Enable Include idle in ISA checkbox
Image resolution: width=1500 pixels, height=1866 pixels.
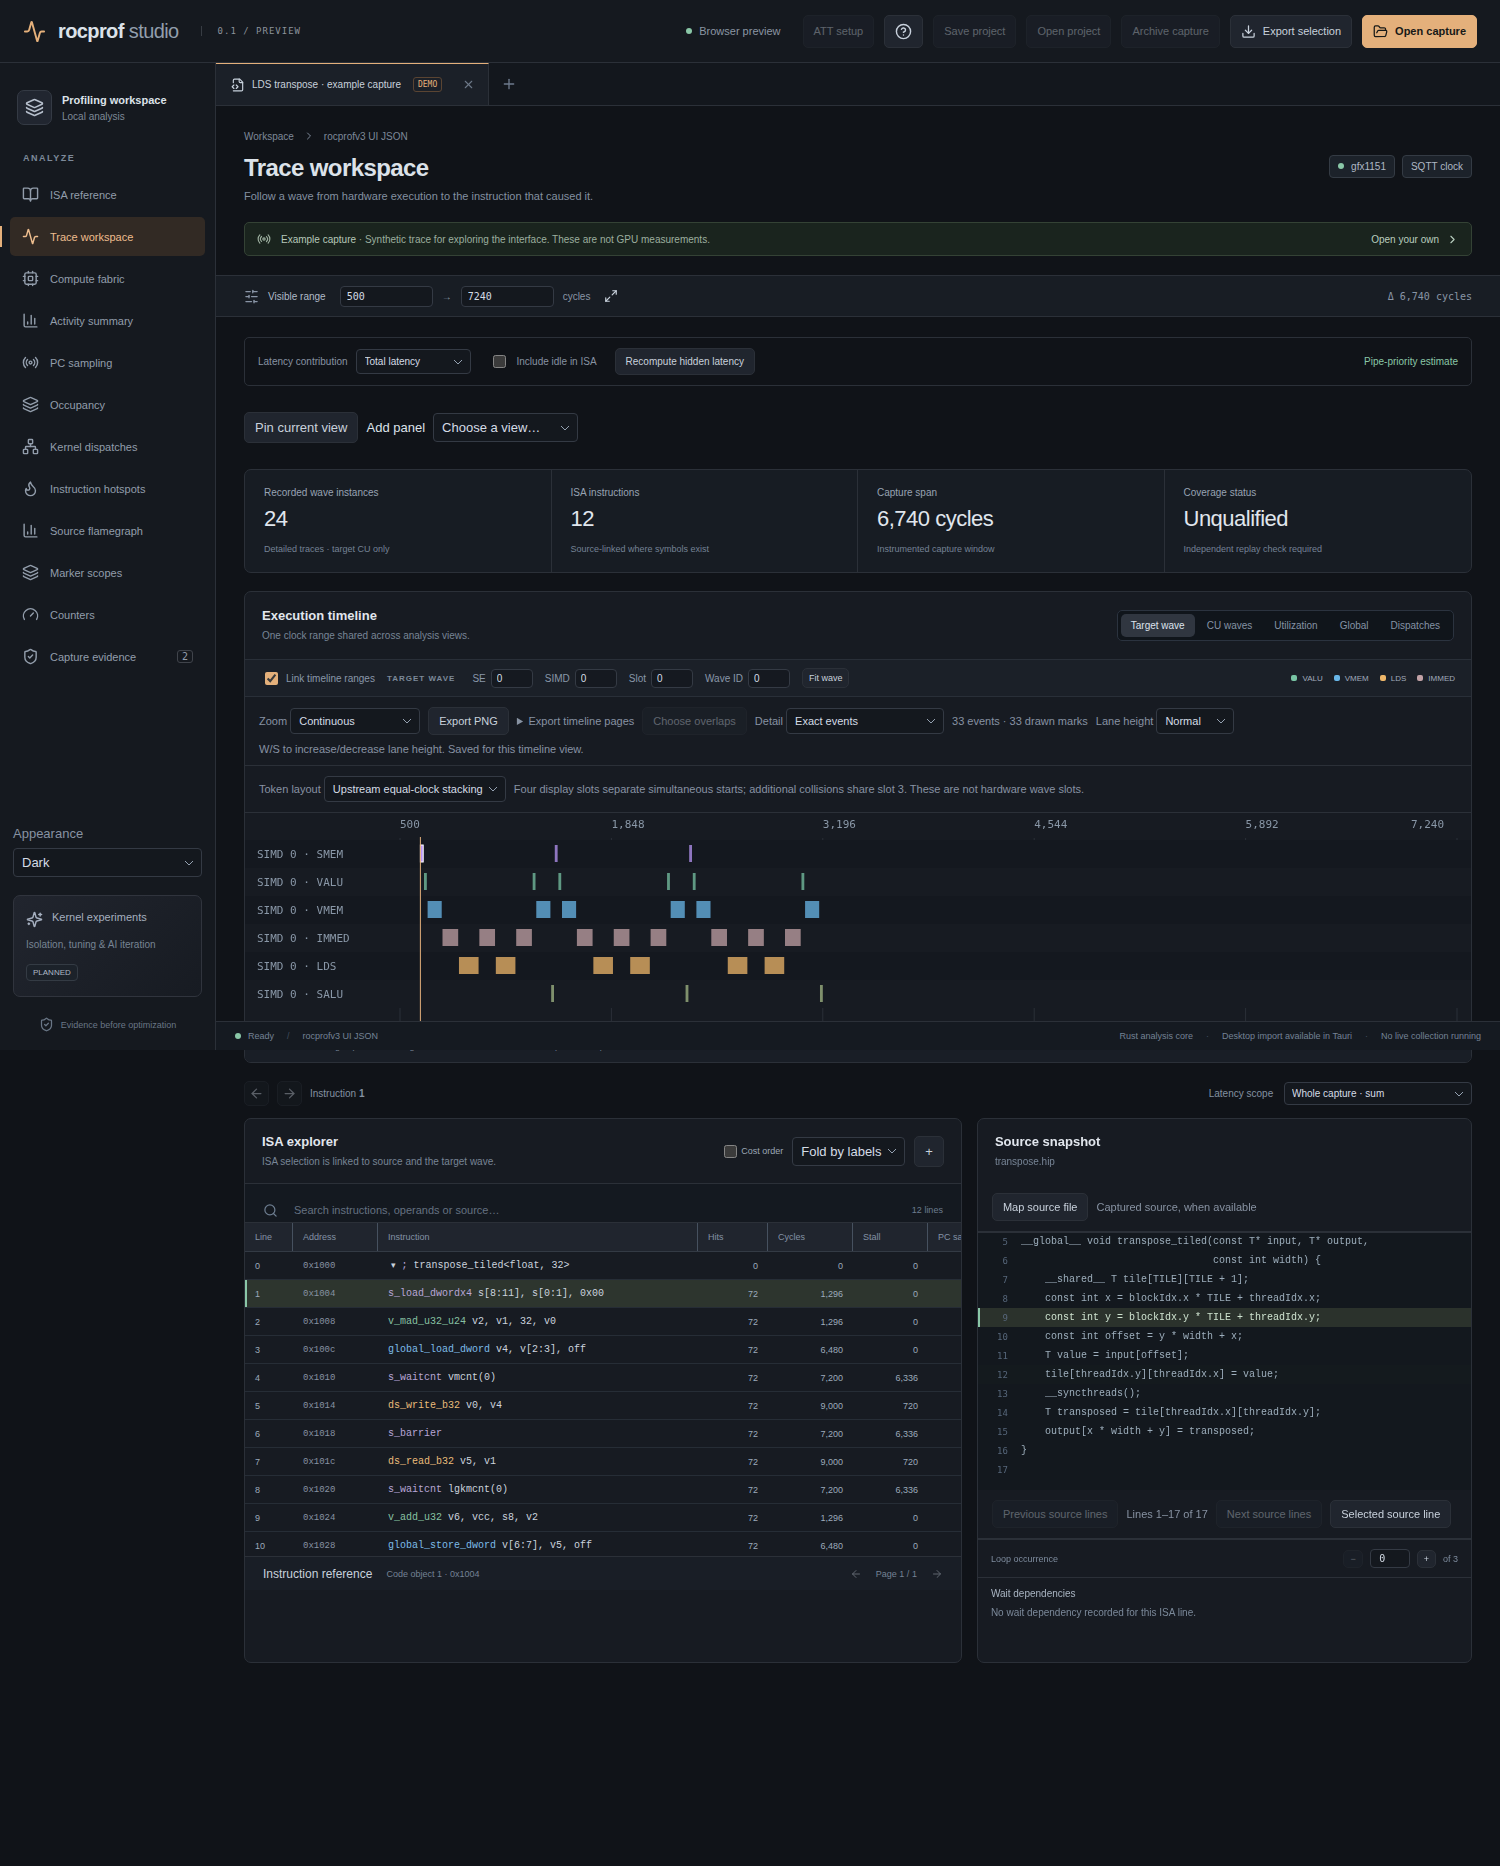[x=499, y=362]
